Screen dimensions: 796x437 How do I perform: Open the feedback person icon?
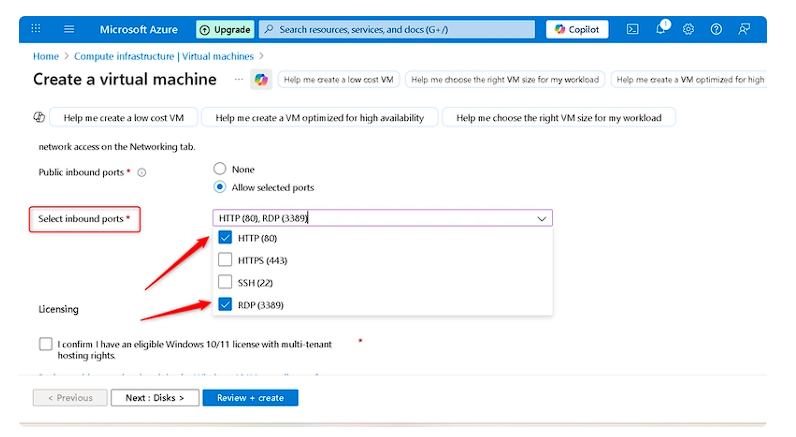(x=744, y=29)
